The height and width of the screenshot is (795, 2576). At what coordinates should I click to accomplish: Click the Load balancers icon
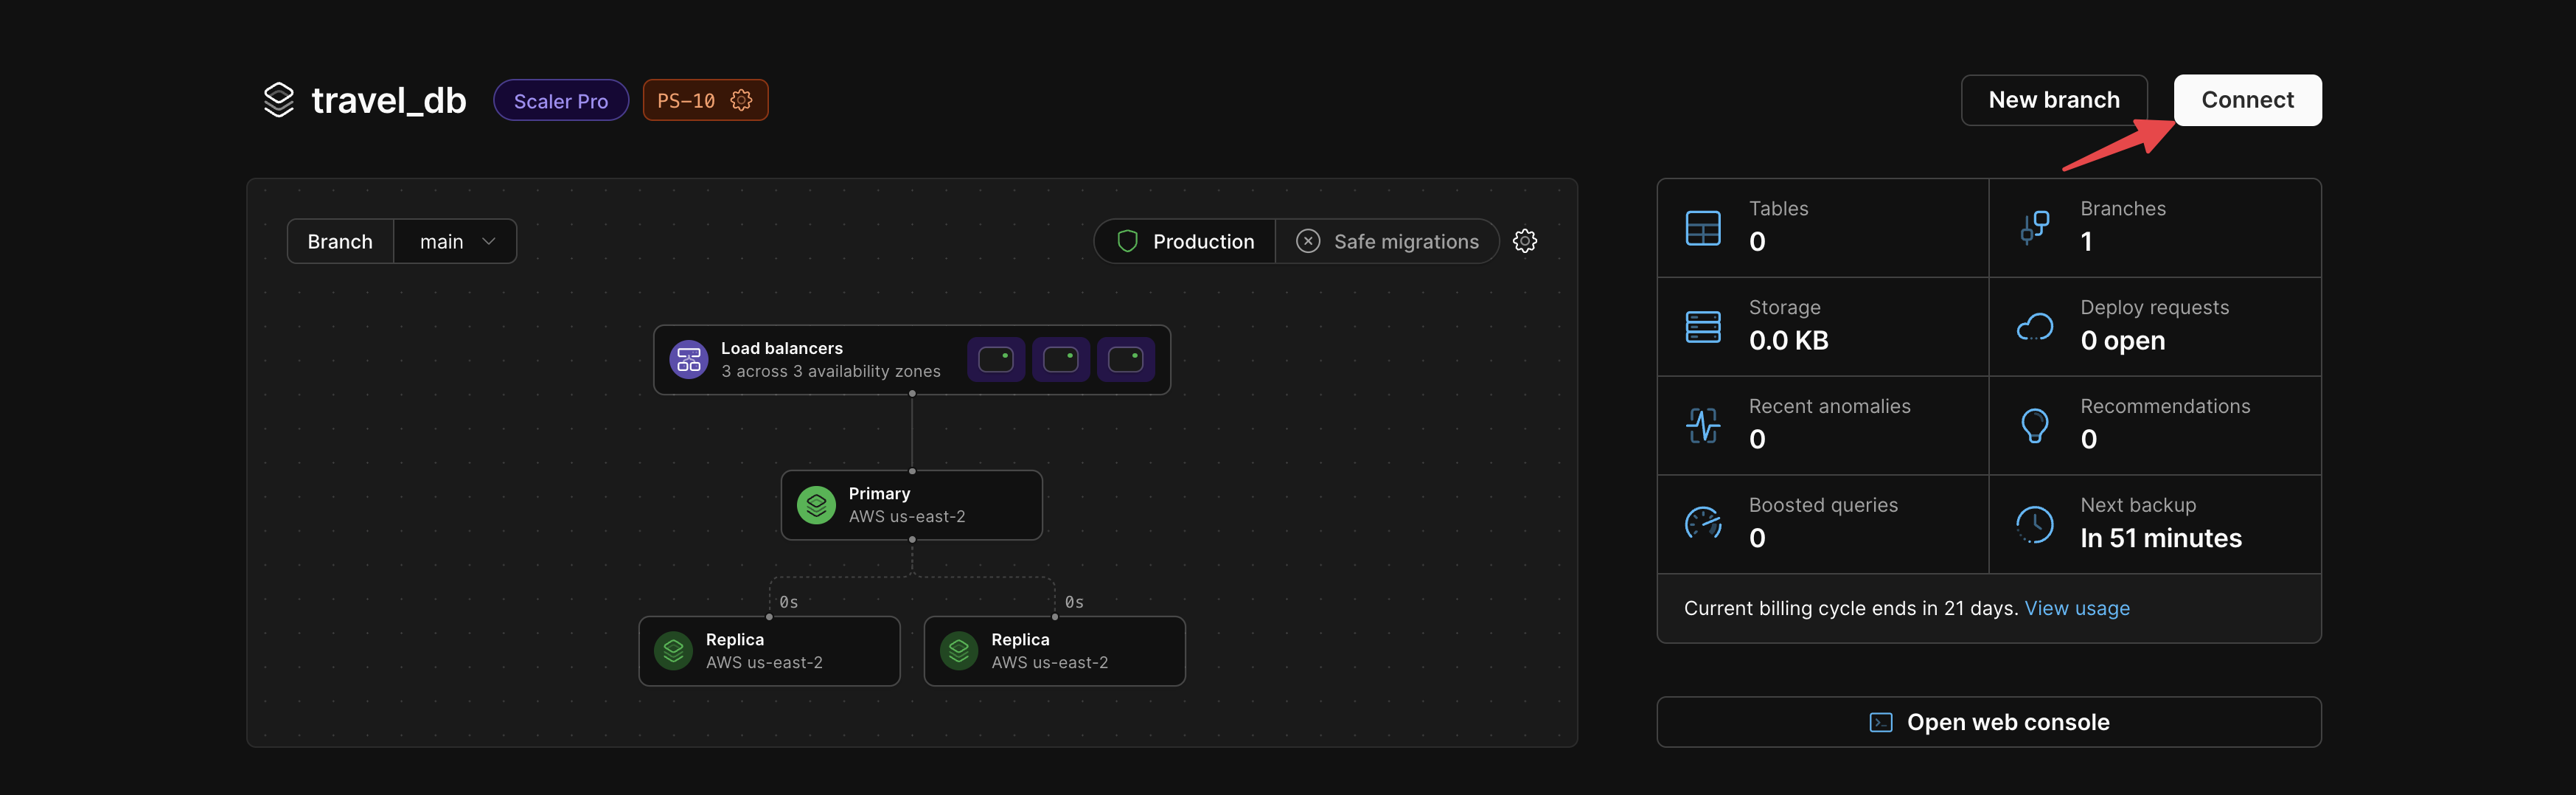pyautogui.click(x=688, y=359)
